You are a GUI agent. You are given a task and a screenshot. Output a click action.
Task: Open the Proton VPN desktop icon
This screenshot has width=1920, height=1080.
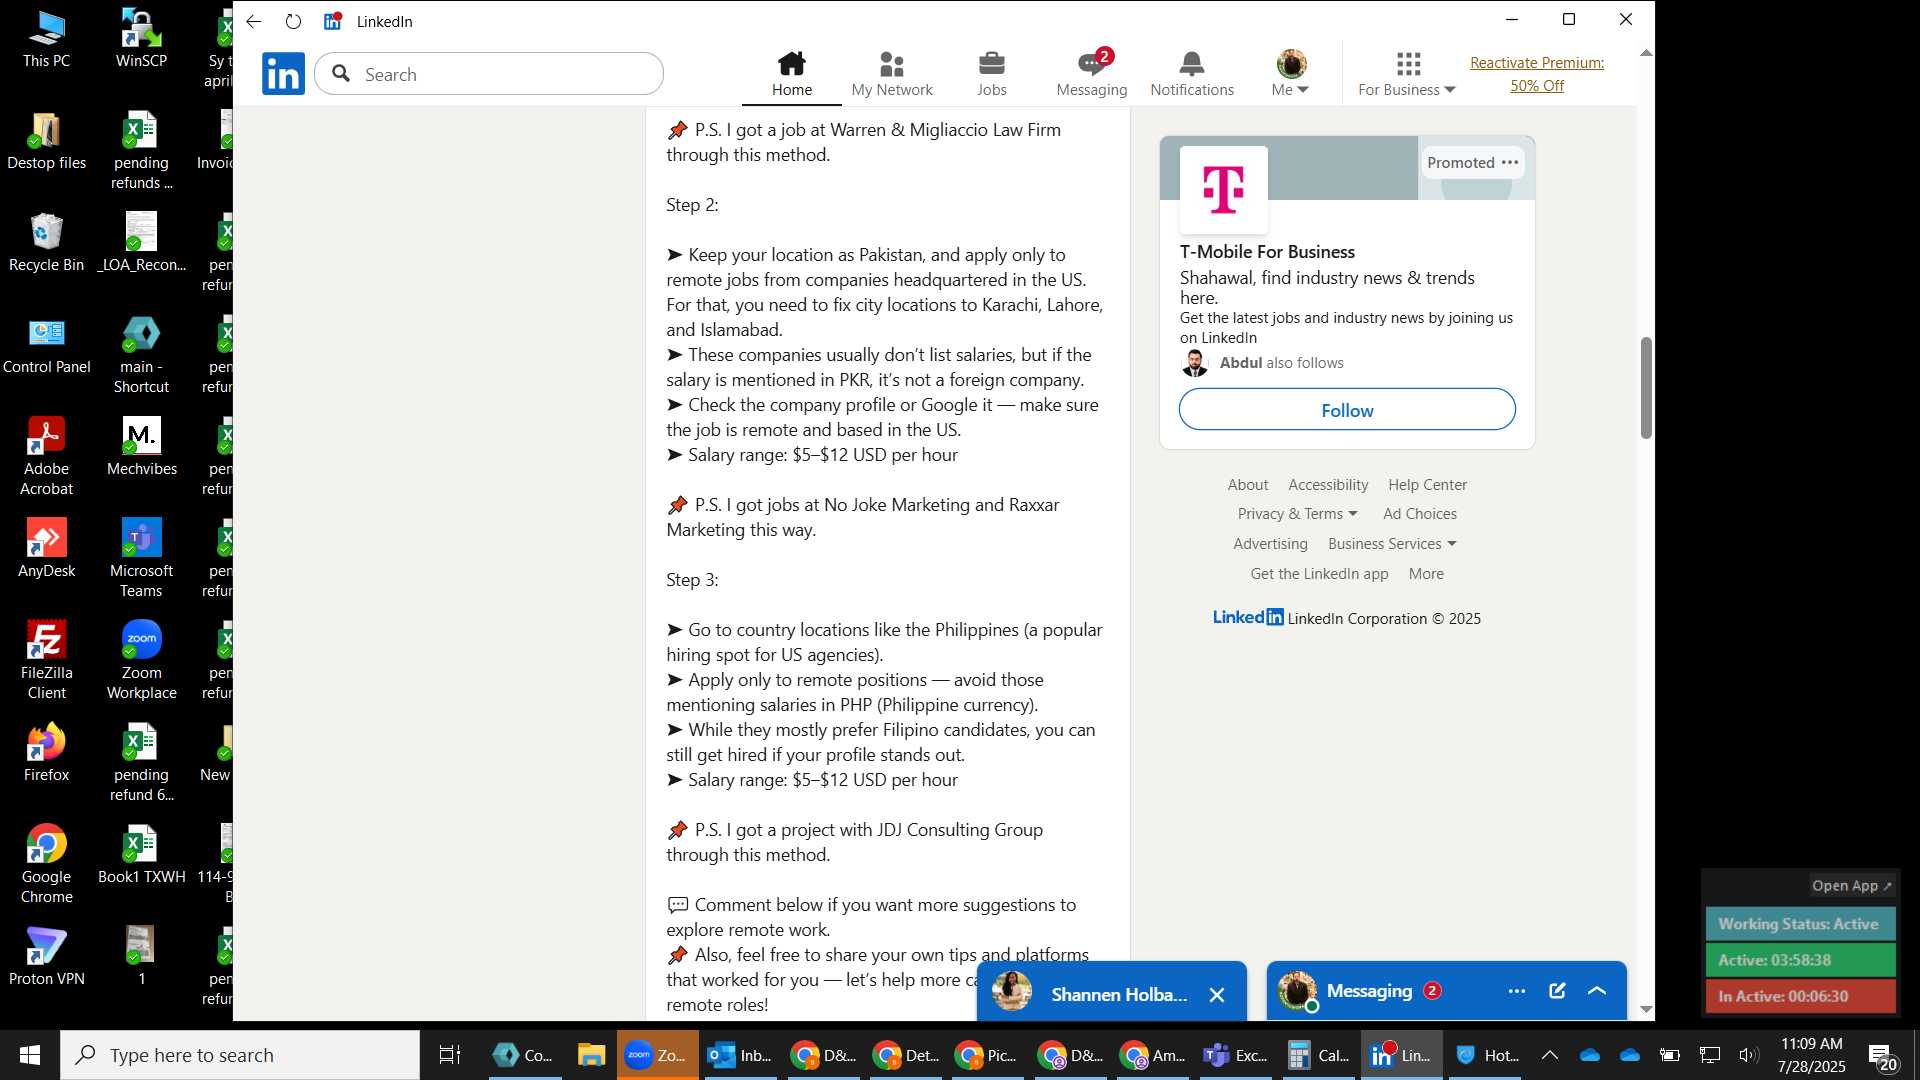coord(46,958)
